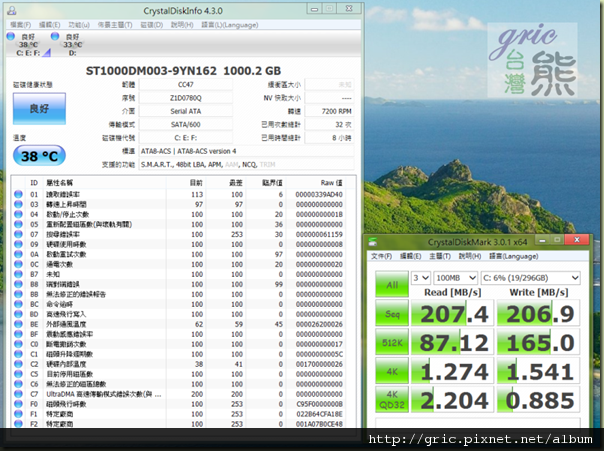Click the 4K write result 1.541
Image resolution: width=604 pixels, height=451 pixels.
539,371
